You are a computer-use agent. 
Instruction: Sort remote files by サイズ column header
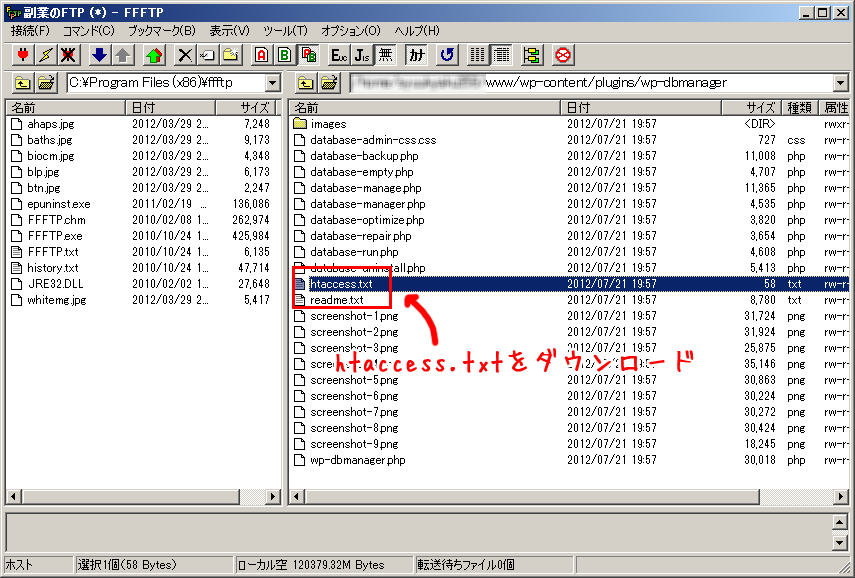[x=760, y=107]
